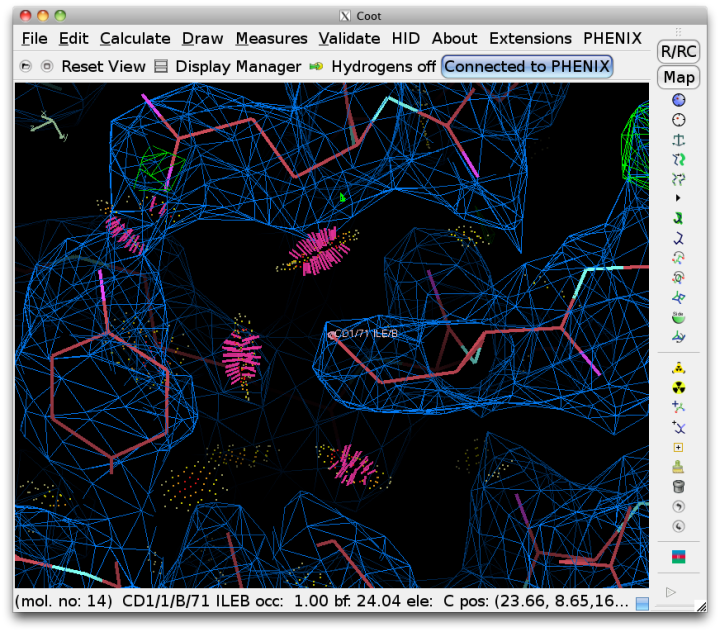Select the Real Space Refine Zone tool

(x=679, y=100)
